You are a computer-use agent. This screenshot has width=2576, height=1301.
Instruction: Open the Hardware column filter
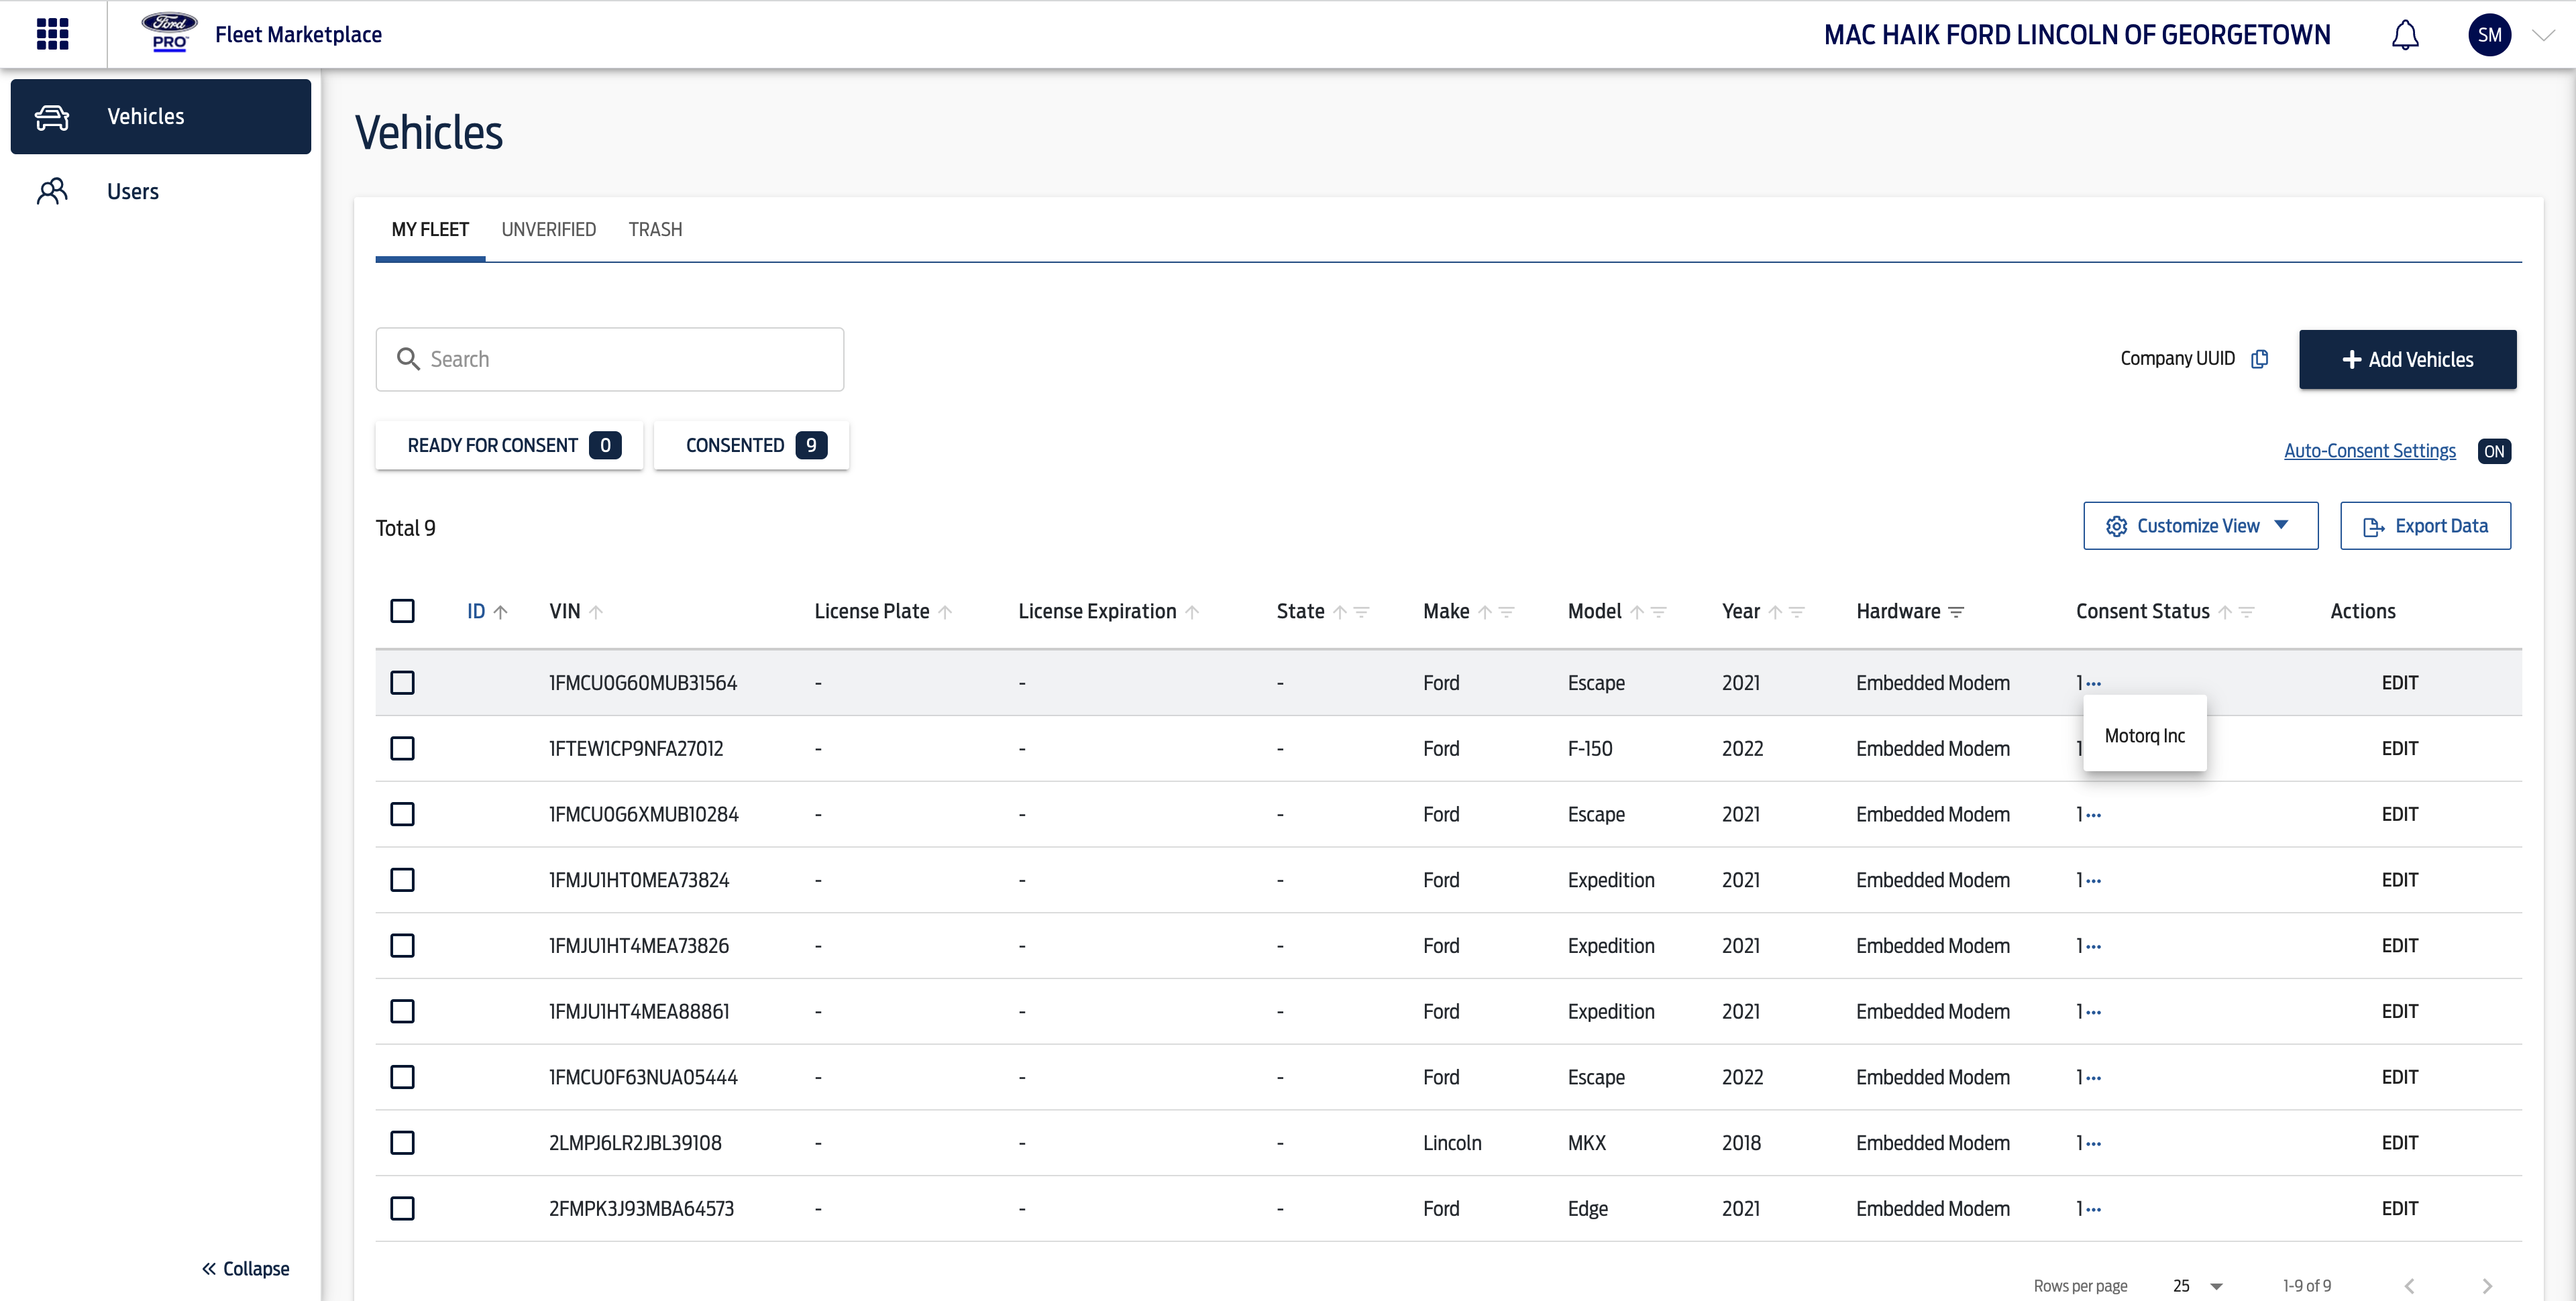(1957, 611)
